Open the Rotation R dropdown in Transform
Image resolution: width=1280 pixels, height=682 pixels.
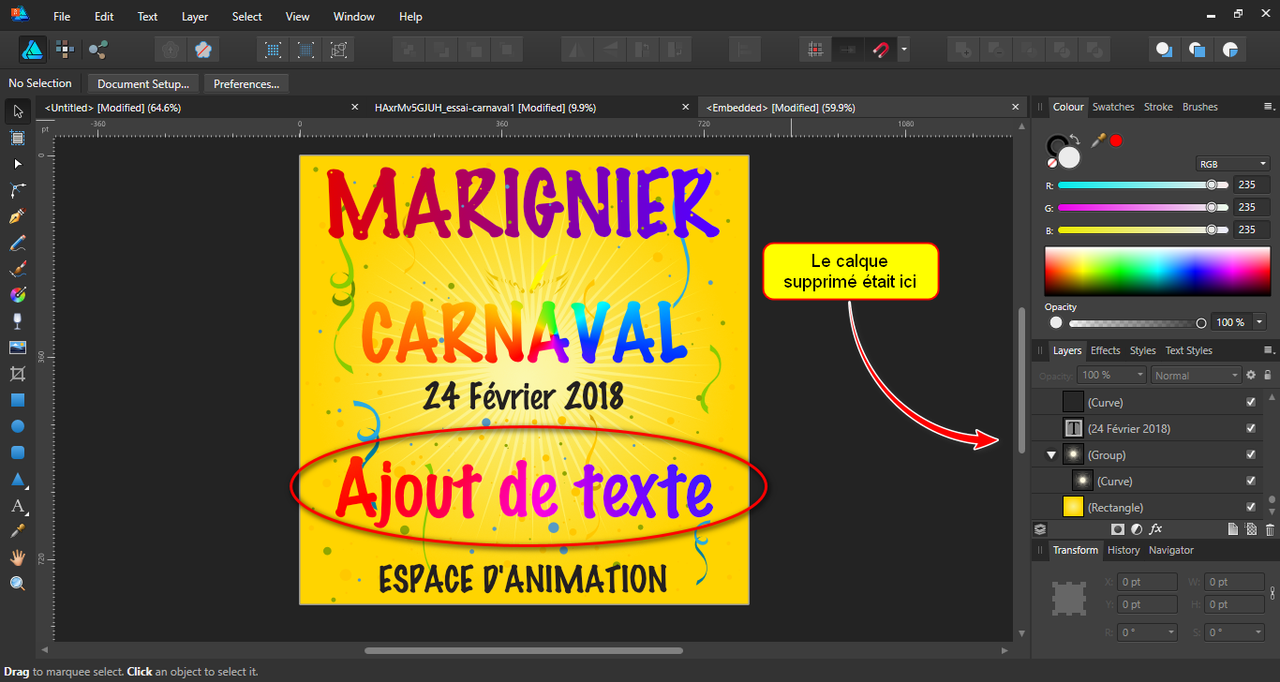click(x=1148, y=632)
